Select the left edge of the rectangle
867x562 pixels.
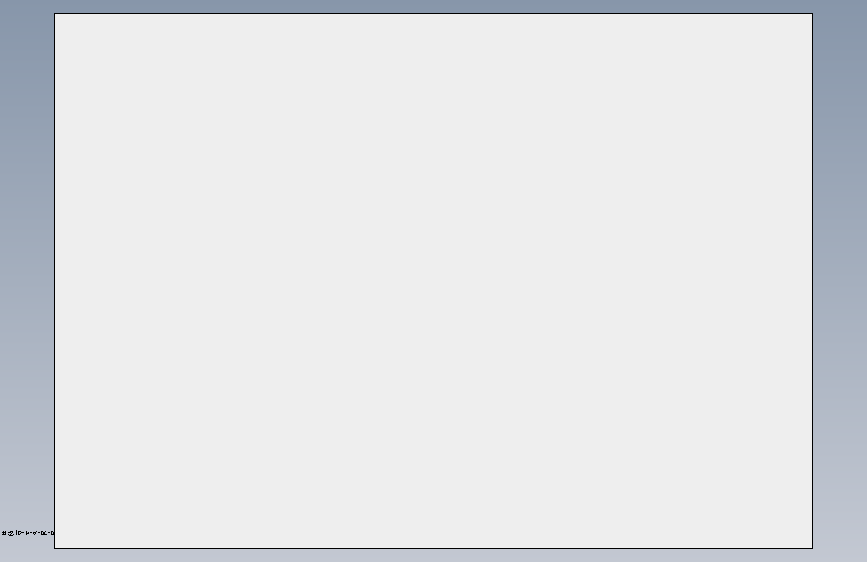click(x=54, y=281)
